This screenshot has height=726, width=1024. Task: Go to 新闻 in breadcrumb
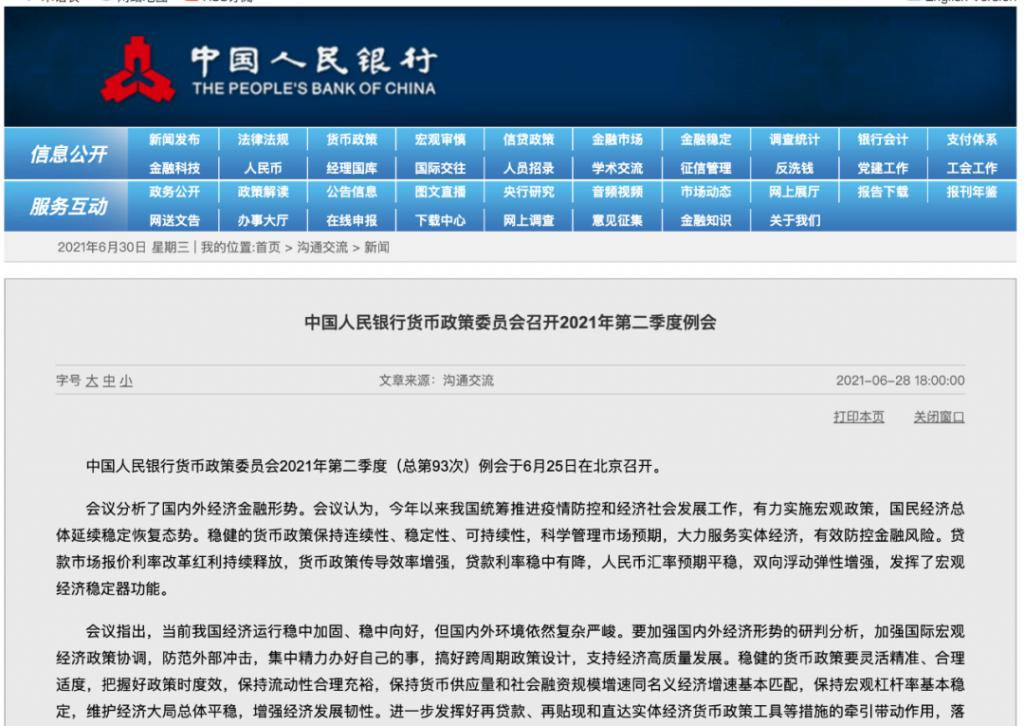377,247
